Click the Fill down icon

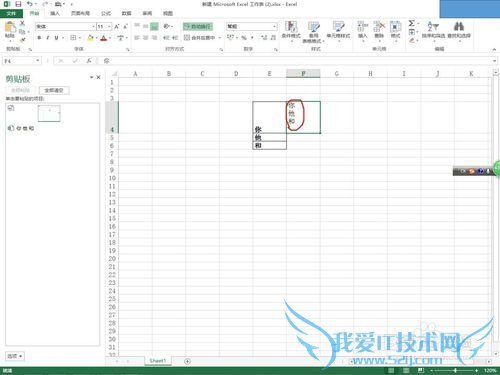[x=412, y=32]
